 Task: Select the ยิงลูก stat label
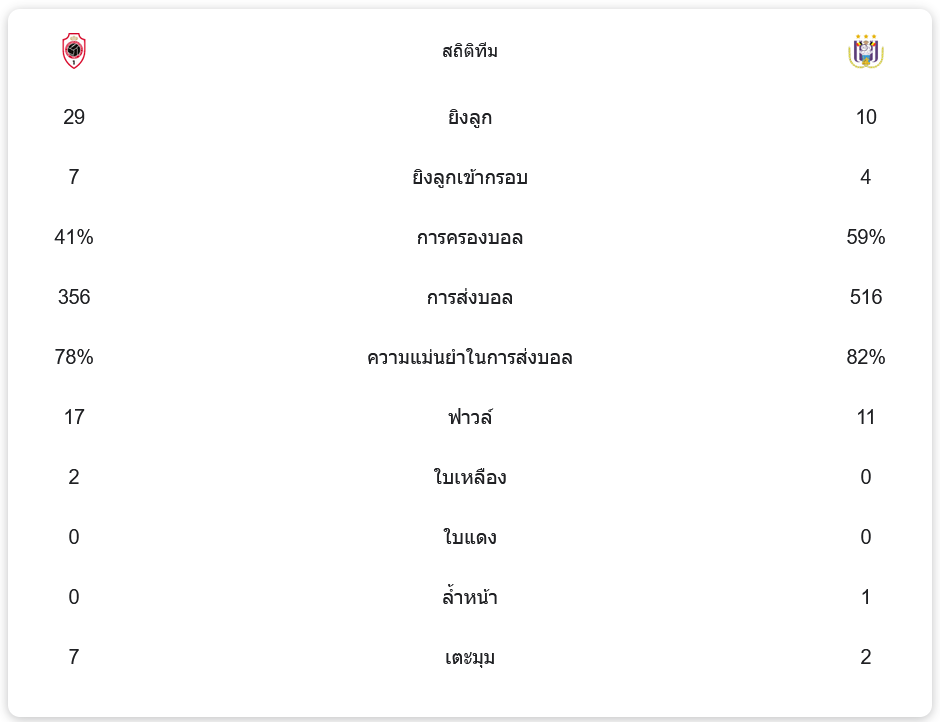click(x=470, y=118)
